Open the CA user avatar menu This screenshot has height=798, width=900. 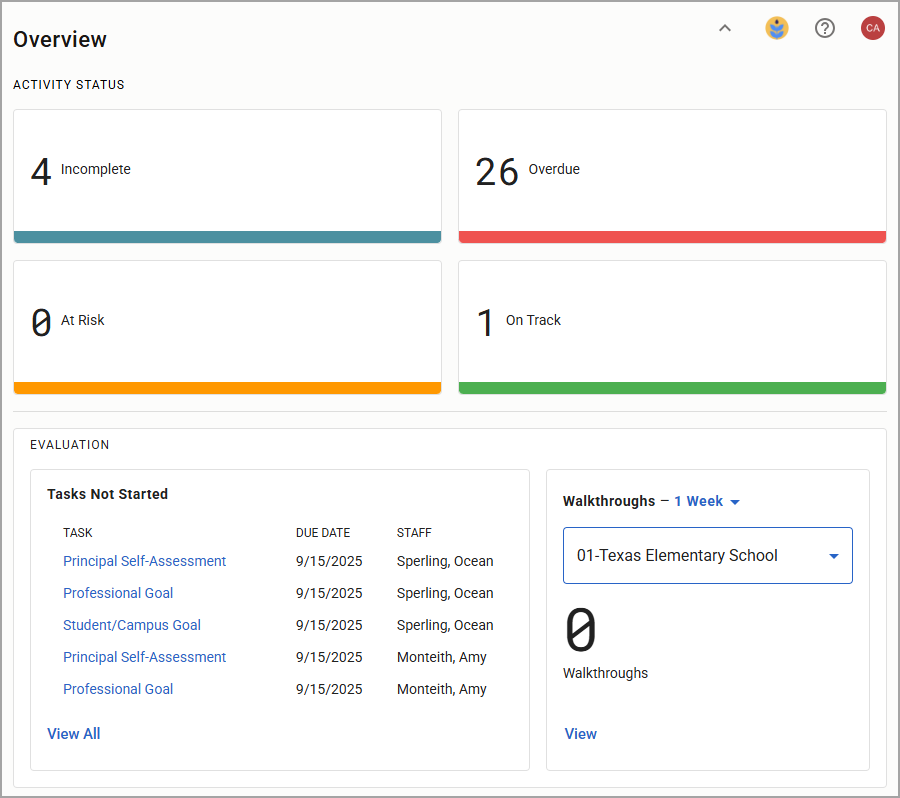(x=872, y=28)
